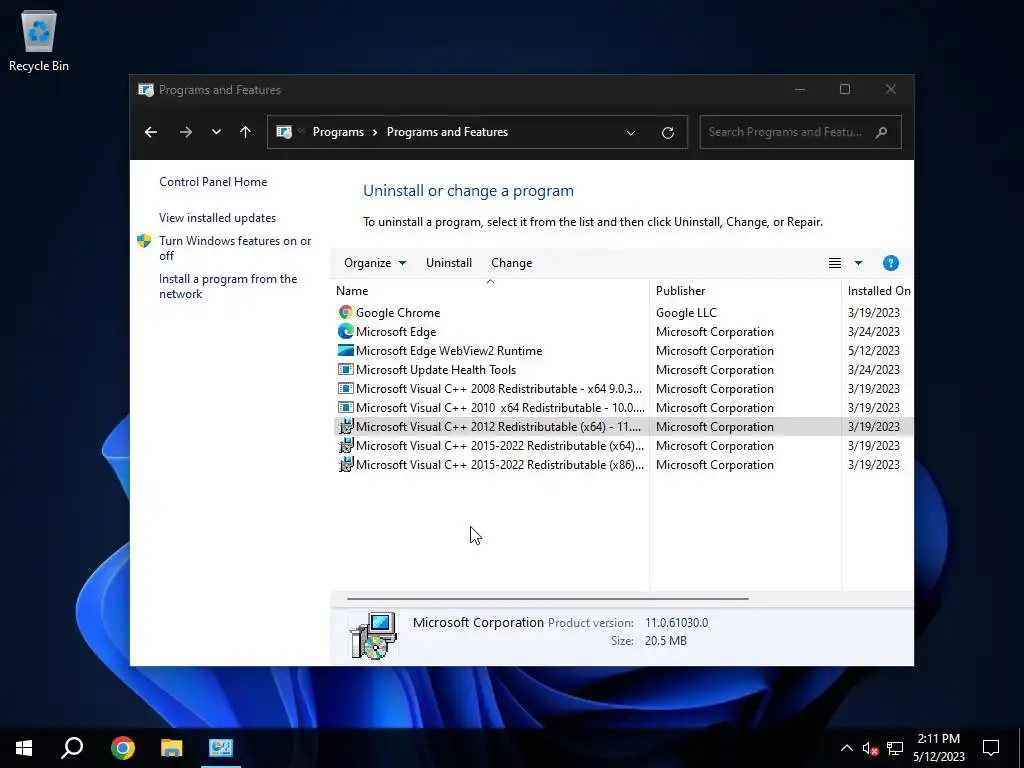Go back using the back arrow
1024x768 pixels.
tap(151, 132)
